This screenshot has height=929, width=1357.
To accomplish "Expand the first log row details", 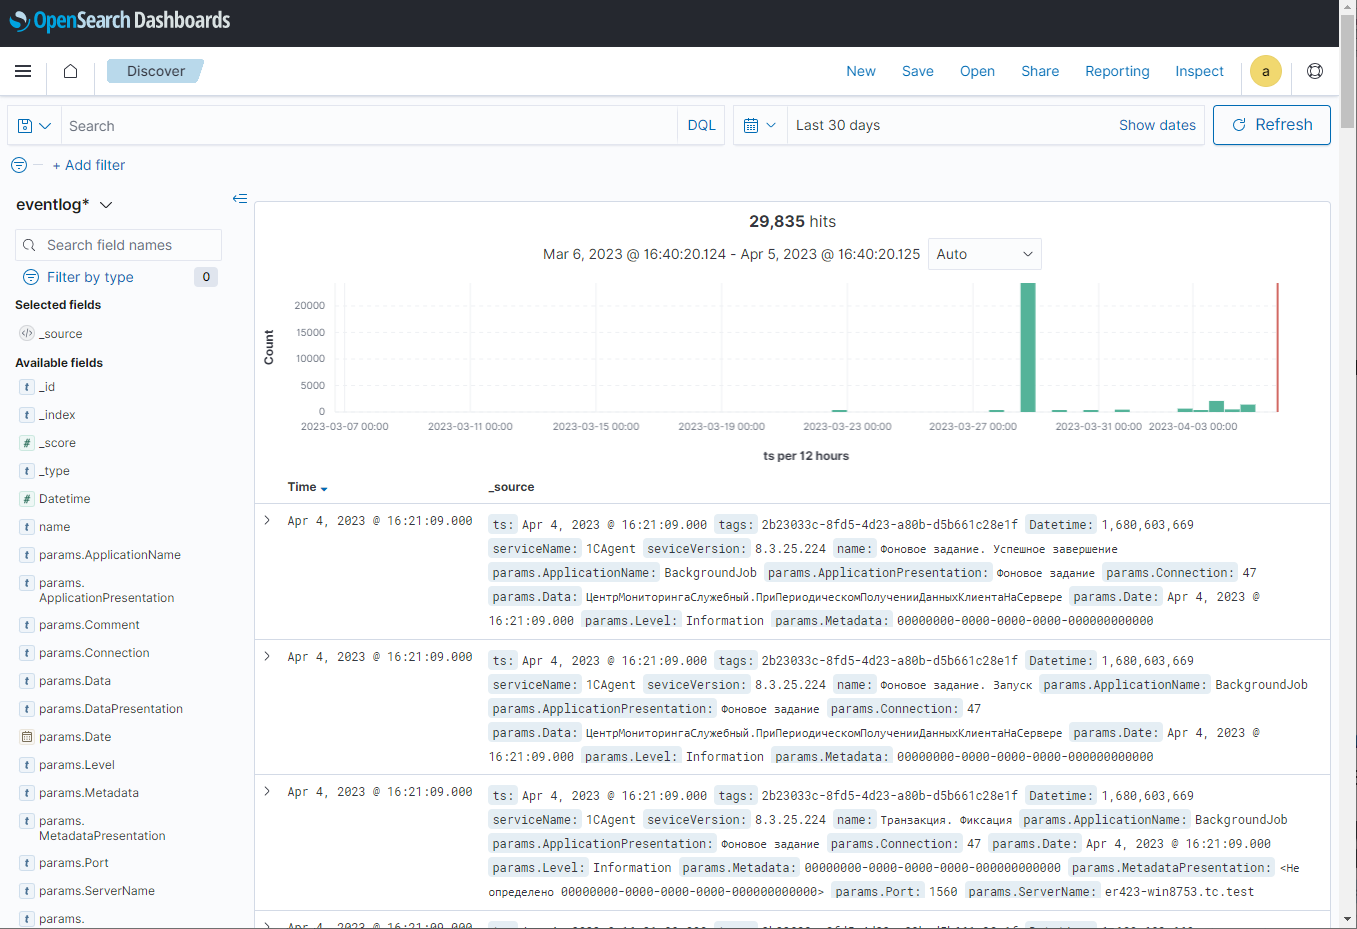I will pyautogui.click(x=267, y=521).
